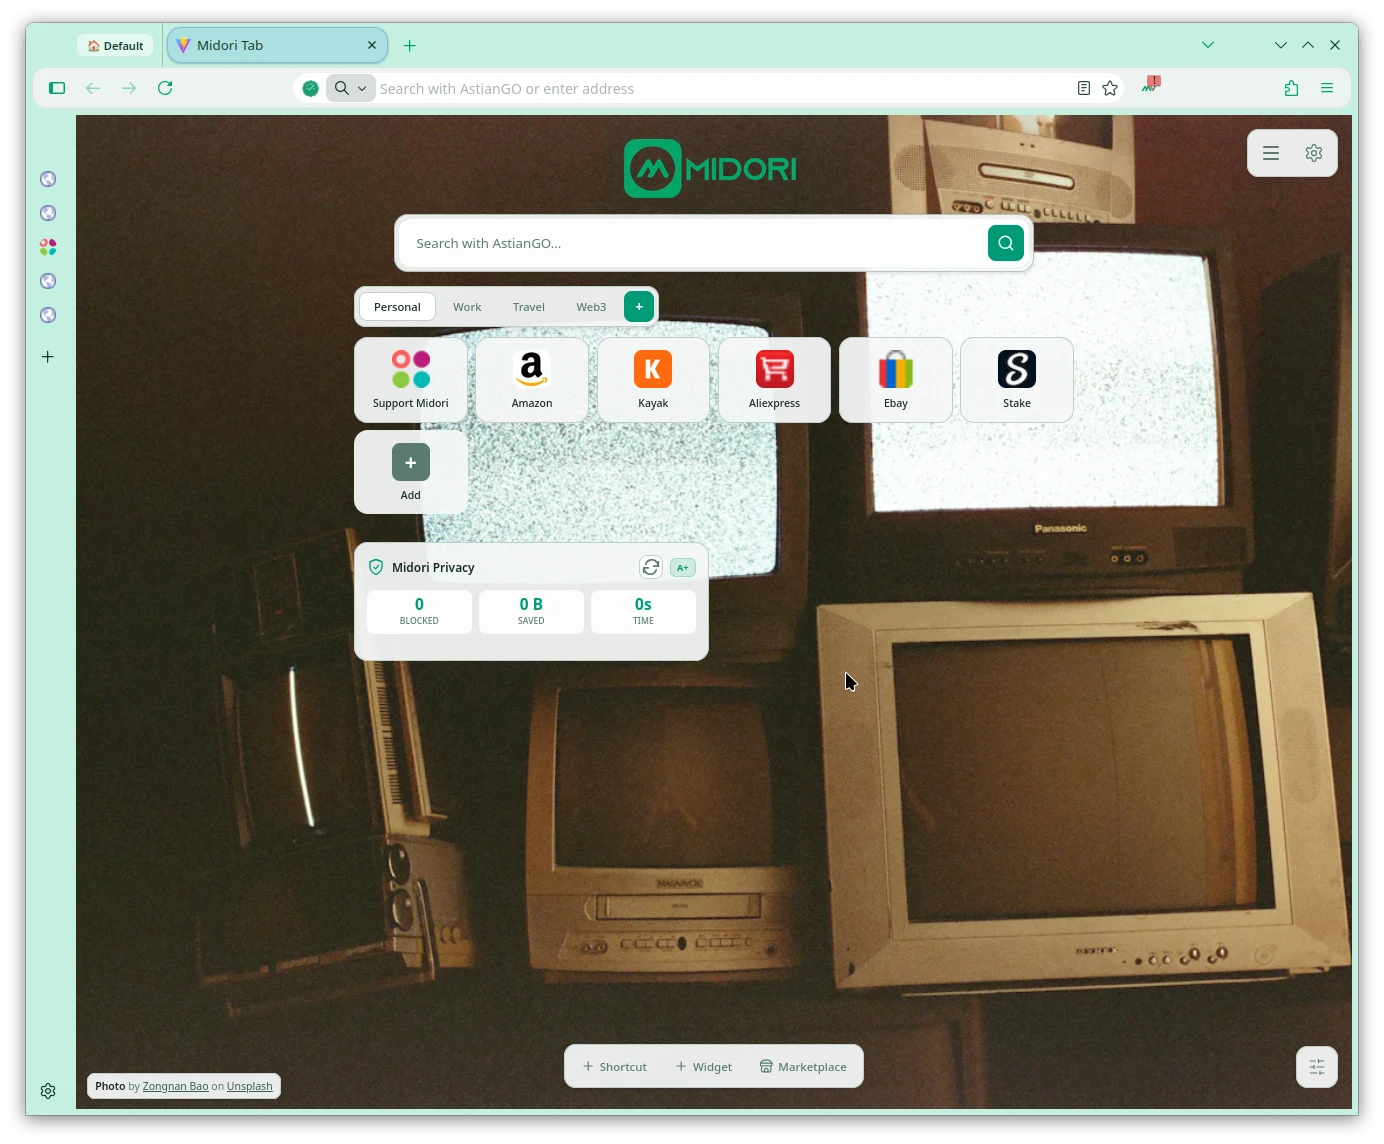Reload the page with the refresh icon
Screen dimensions: 1384x1144
[165, 88]
